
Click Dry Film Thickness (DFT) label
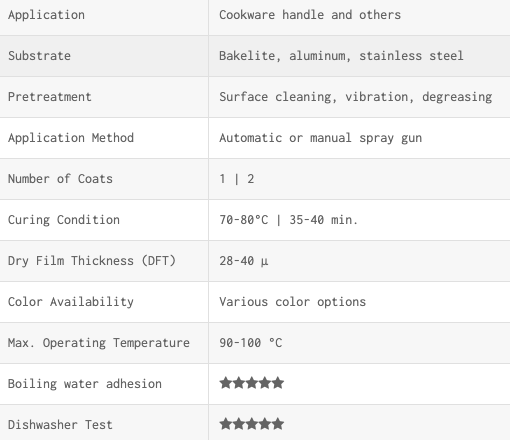(92, 261)
